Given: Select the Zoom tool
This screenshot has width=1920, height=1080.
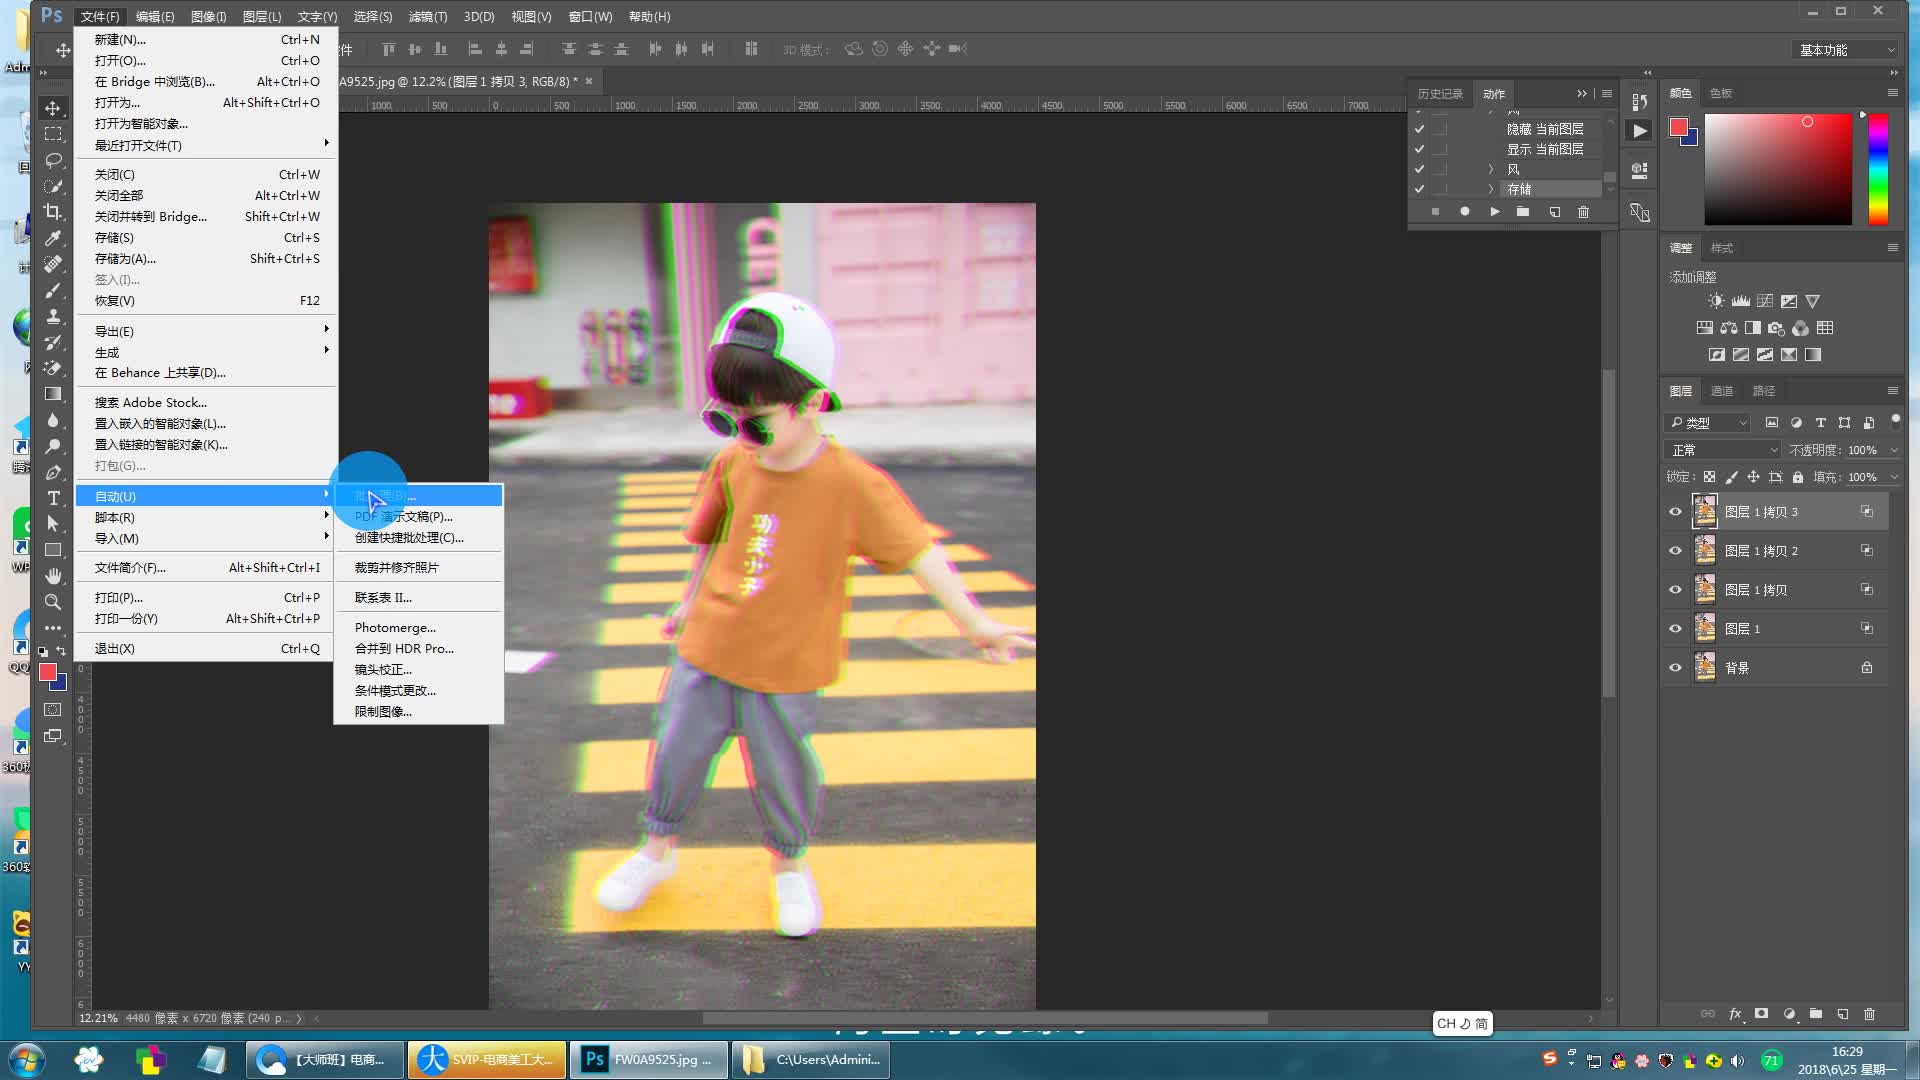Looking at the screenshot, I should coord(54,602).
